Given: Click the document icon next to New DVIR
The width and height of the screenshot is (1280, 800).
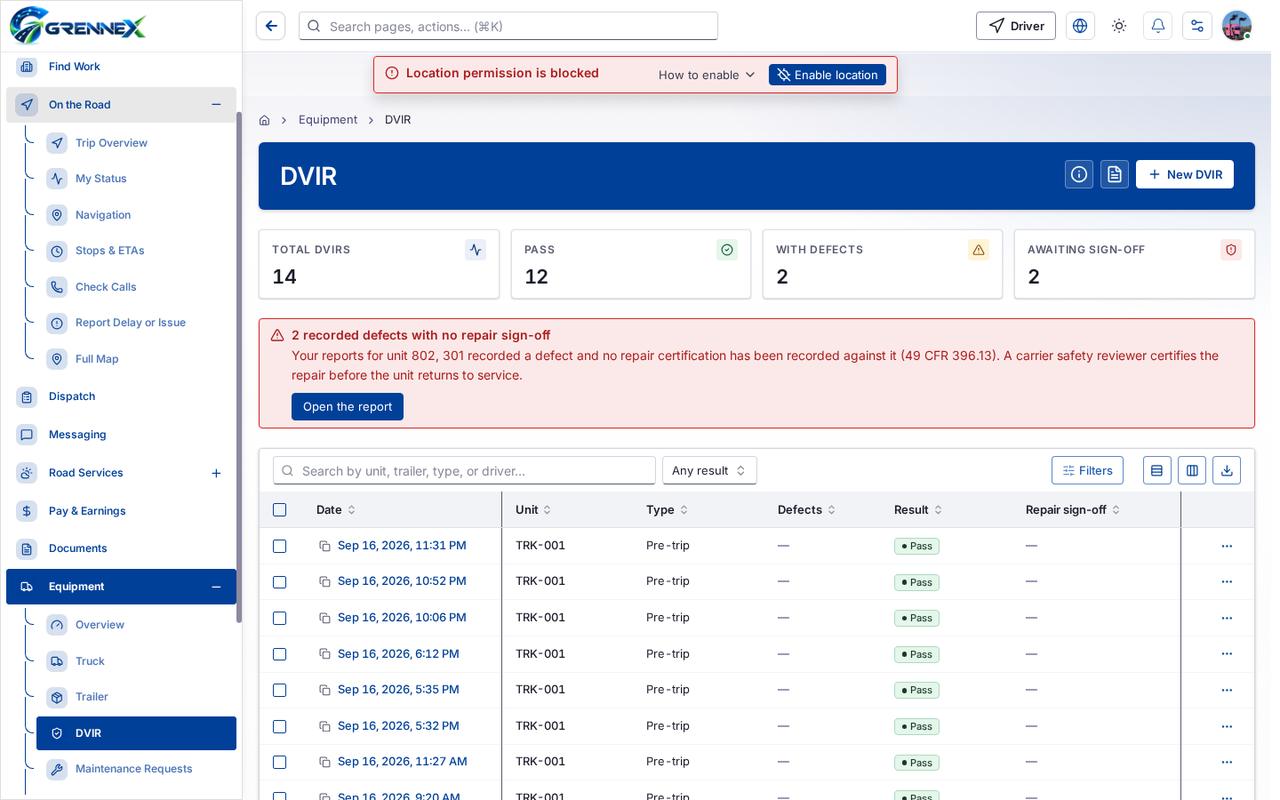Looking at the screenshot, I should point(1115,174).
